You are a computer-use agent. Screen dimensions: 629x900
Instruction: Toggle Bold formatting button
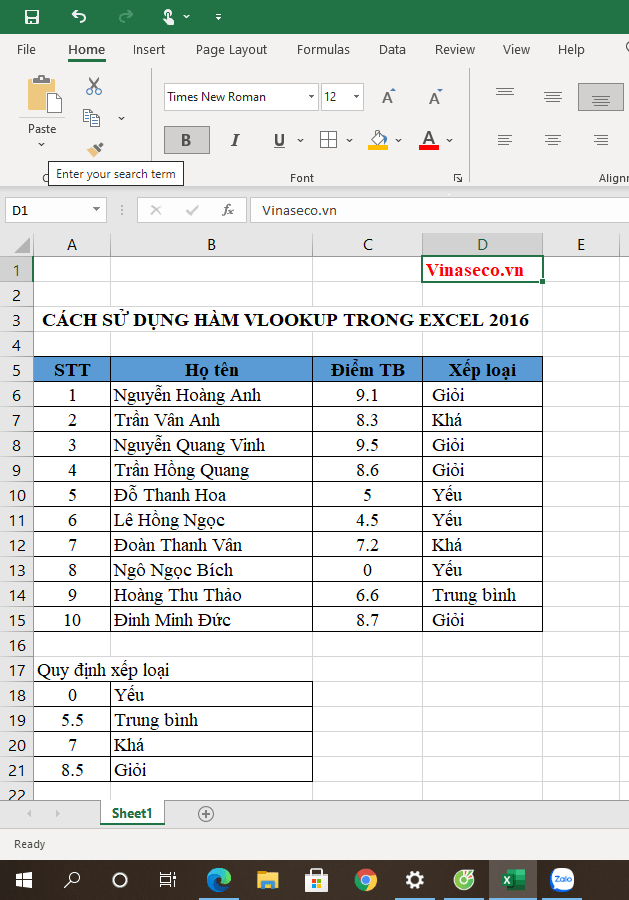(x=187, y=140)
